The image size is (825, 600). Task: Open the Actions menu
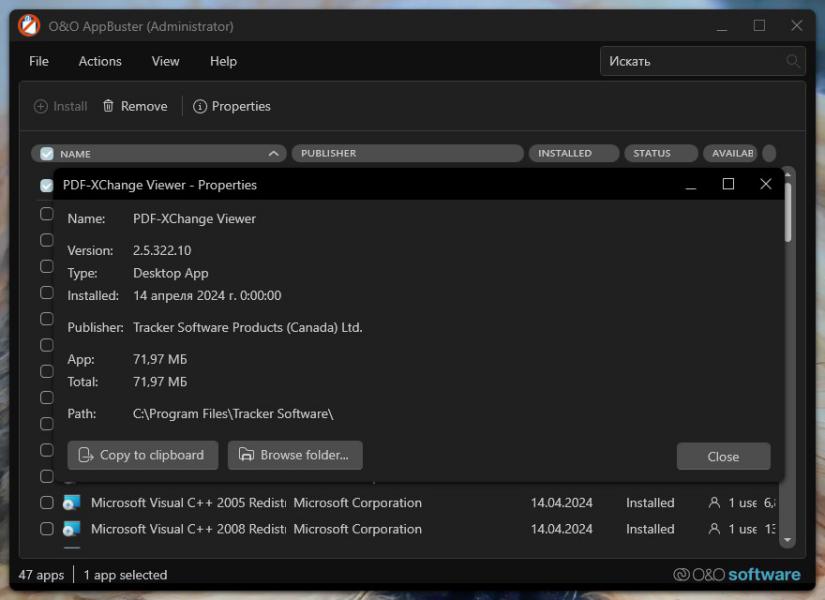100,61
